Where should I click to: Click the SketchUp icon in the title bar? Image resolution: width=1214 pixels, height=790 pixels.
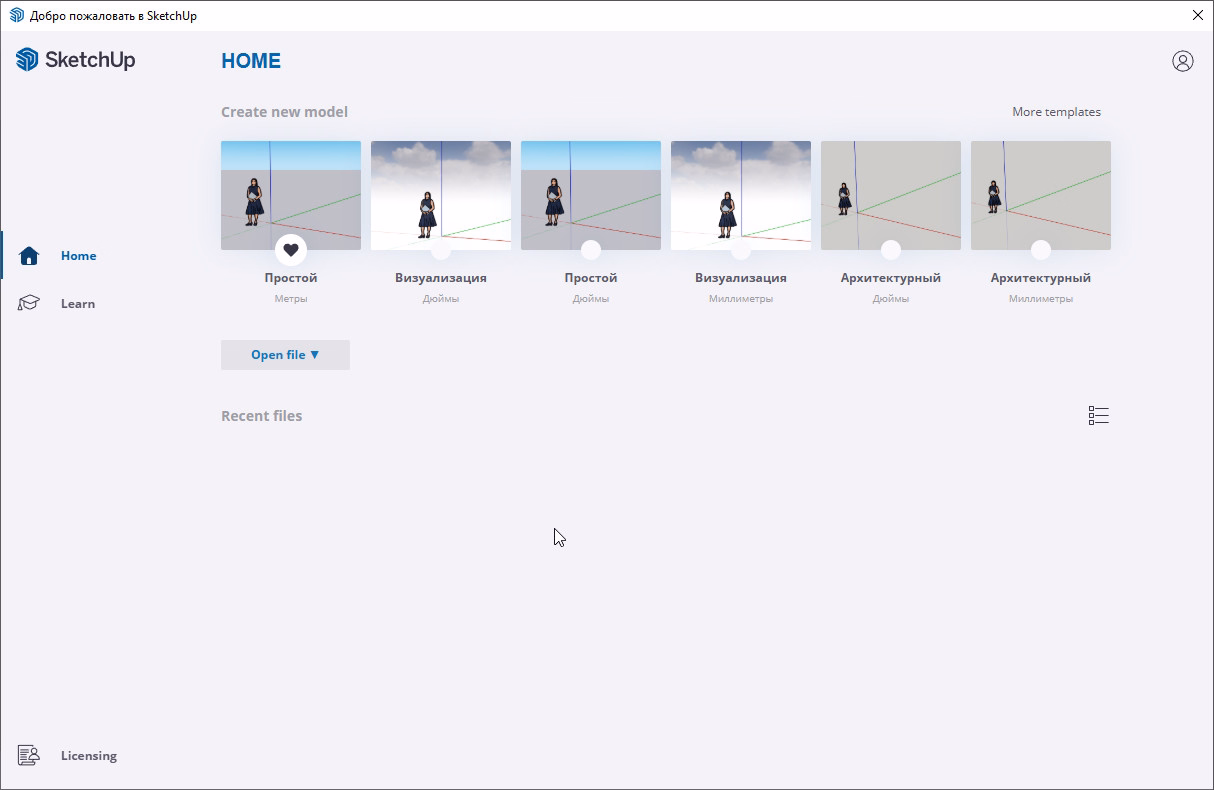click(x=16, y=15)
